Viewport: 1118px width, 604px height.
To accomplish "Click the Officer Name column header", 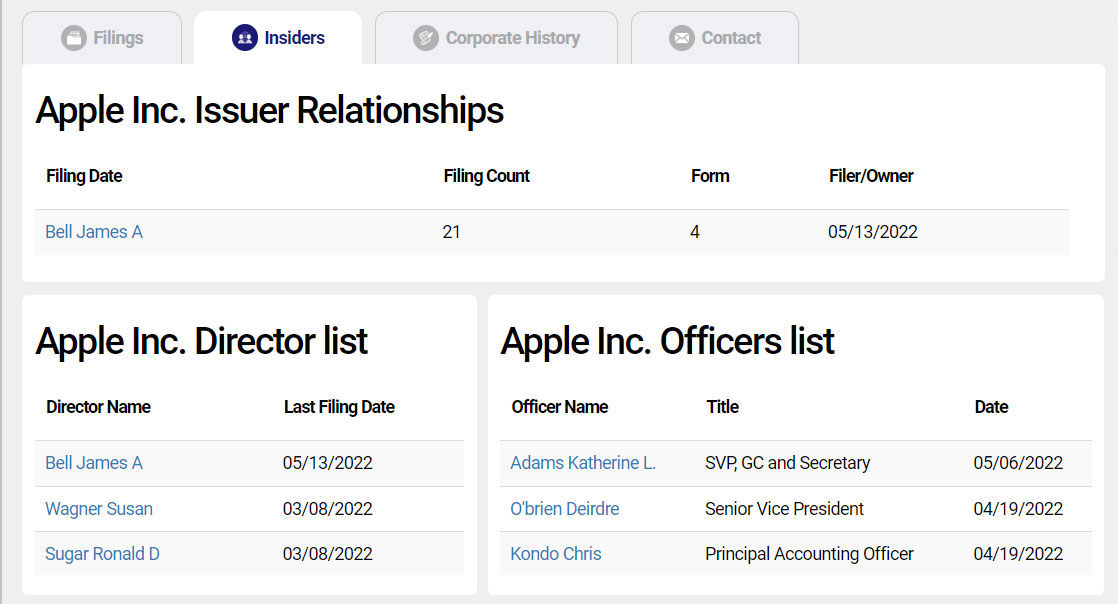I will (560, 407).
